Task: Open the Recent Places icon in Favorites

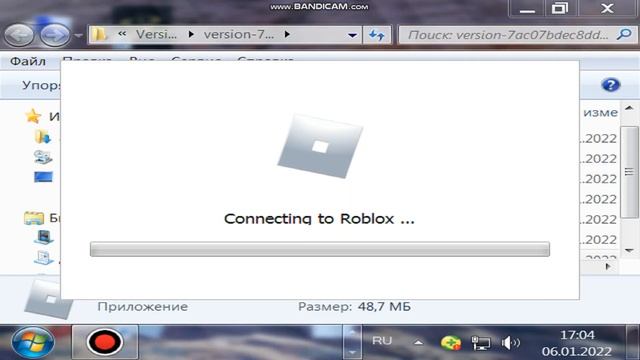Action: [43, 157]
